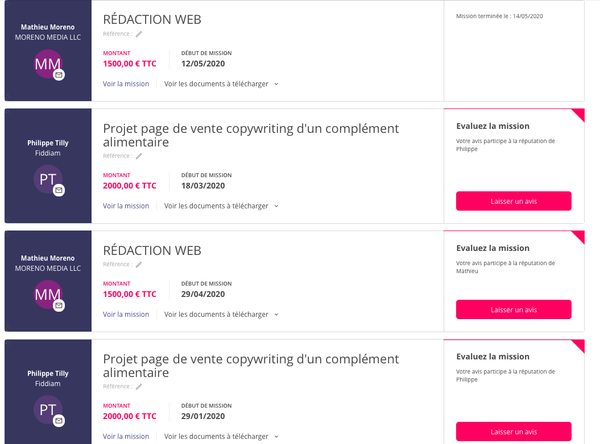View the mission that started 29/01/2020
Screen dimensions: 600x444
point(126,436)
